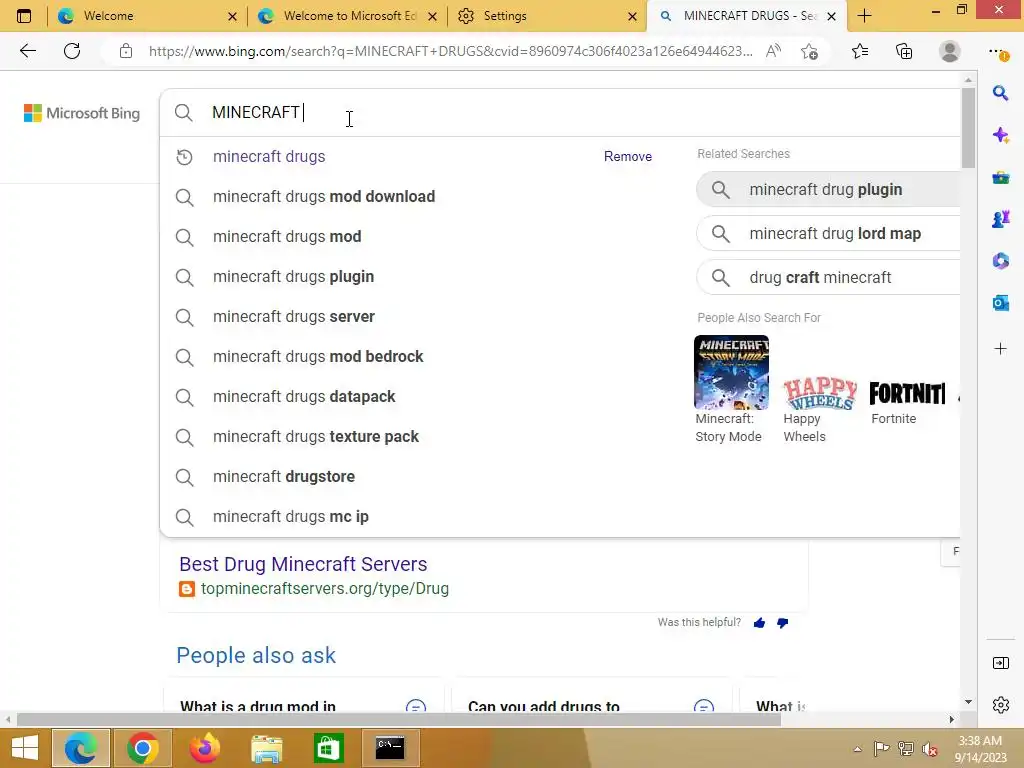1024x768 pixels.
Task: Open Fortnite thumbnail
Action: [x=907, y=393]
